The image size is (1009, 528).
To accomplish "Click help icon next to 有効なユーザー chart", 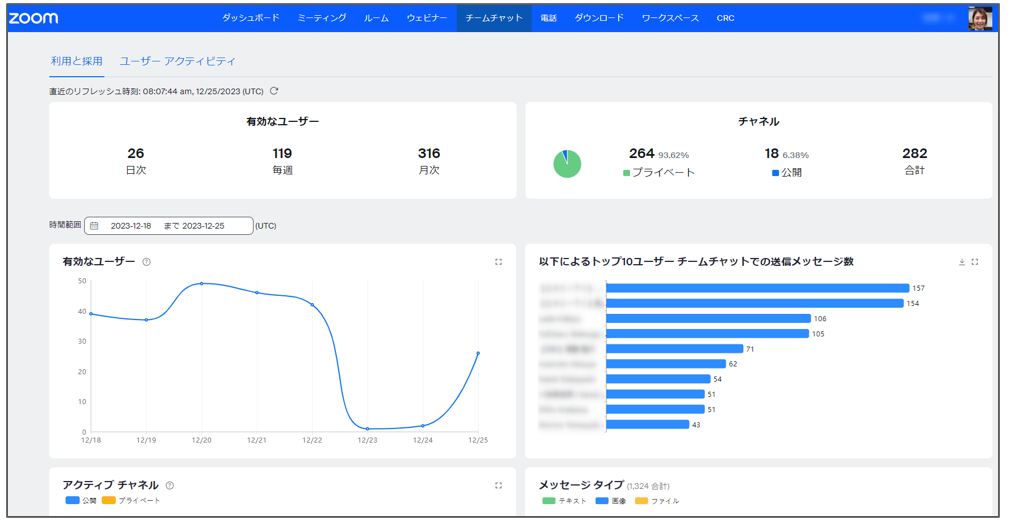I will tap(147, 262).
